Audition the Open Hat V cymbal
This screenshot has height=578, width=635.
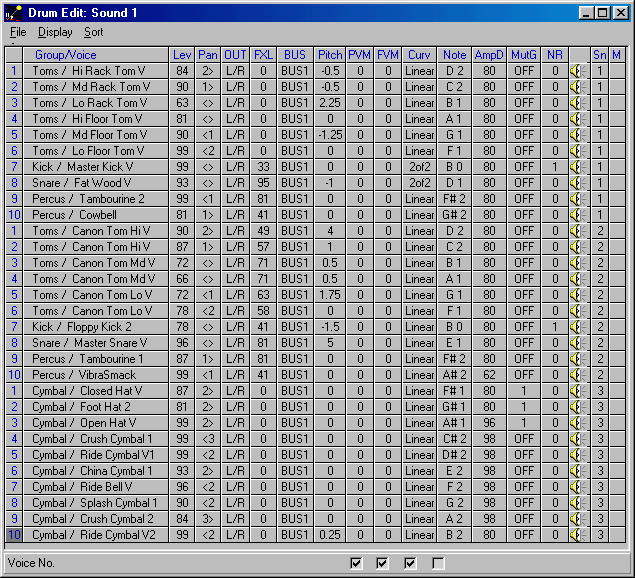[x=577, y=423]
